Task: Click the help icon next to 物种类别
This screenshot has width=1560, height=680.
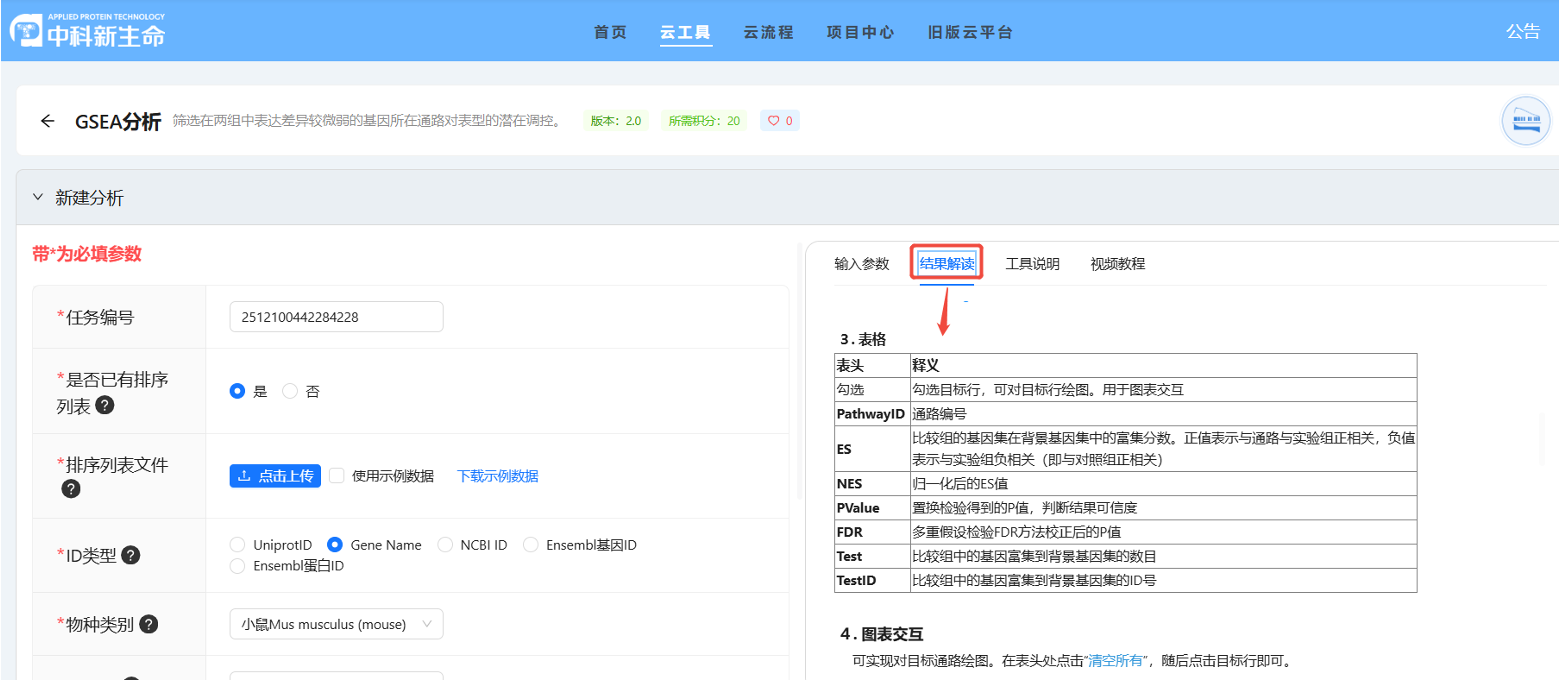Action: (x=147, y=624)
